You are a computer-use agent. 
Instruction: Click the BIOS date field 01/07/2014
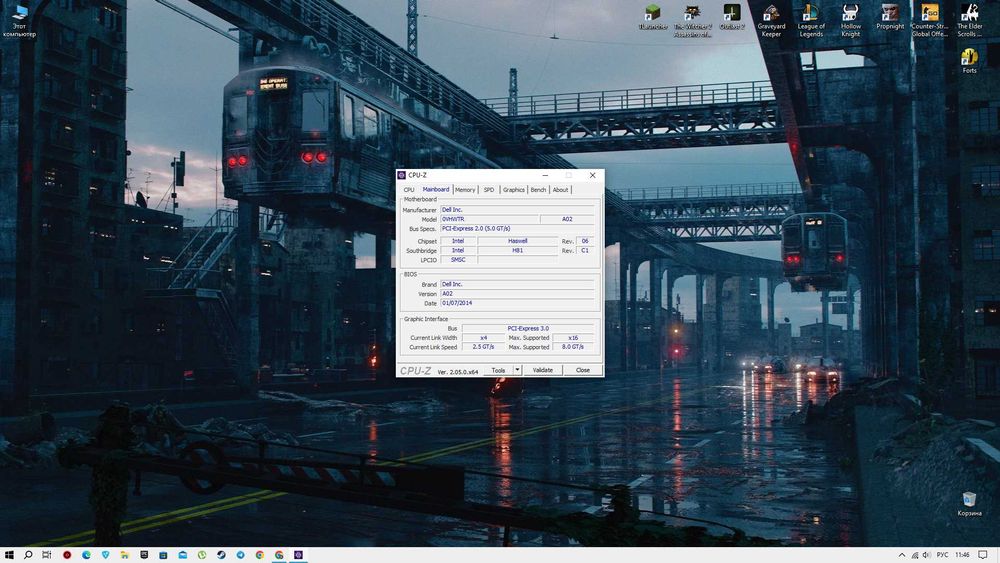click(x=517, y=303)
